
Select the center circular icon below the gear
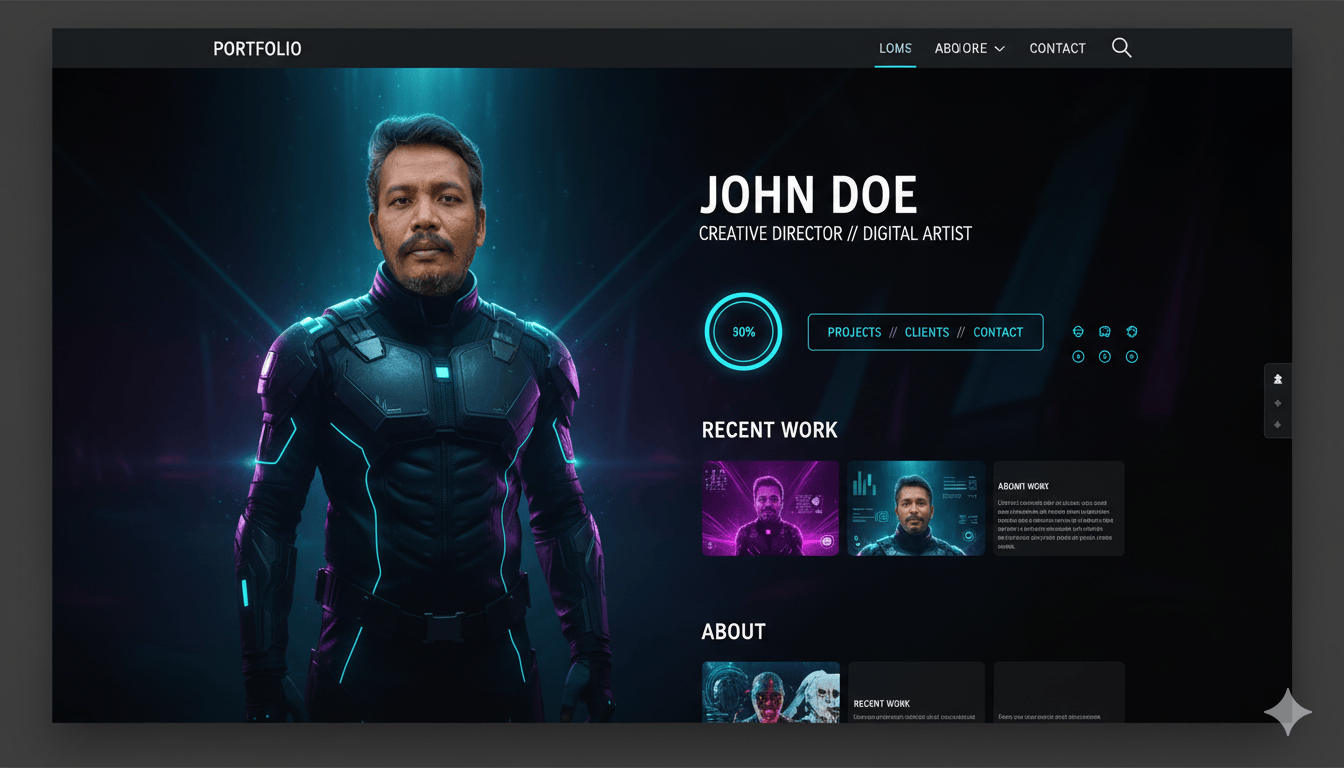[x=1104, y=356]
